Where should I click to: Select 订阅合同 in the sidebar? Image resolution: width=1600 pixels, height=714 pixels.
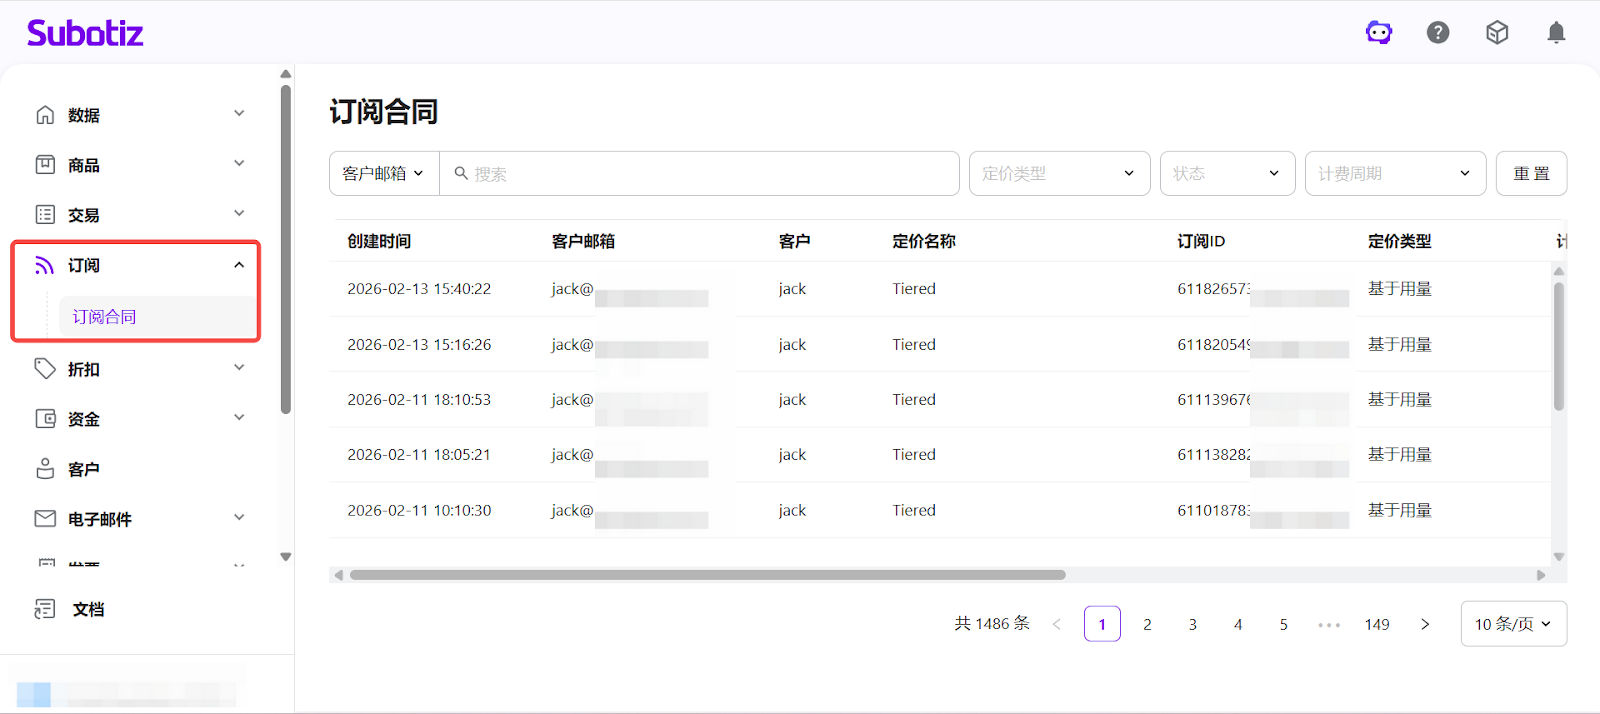(105, 317)
